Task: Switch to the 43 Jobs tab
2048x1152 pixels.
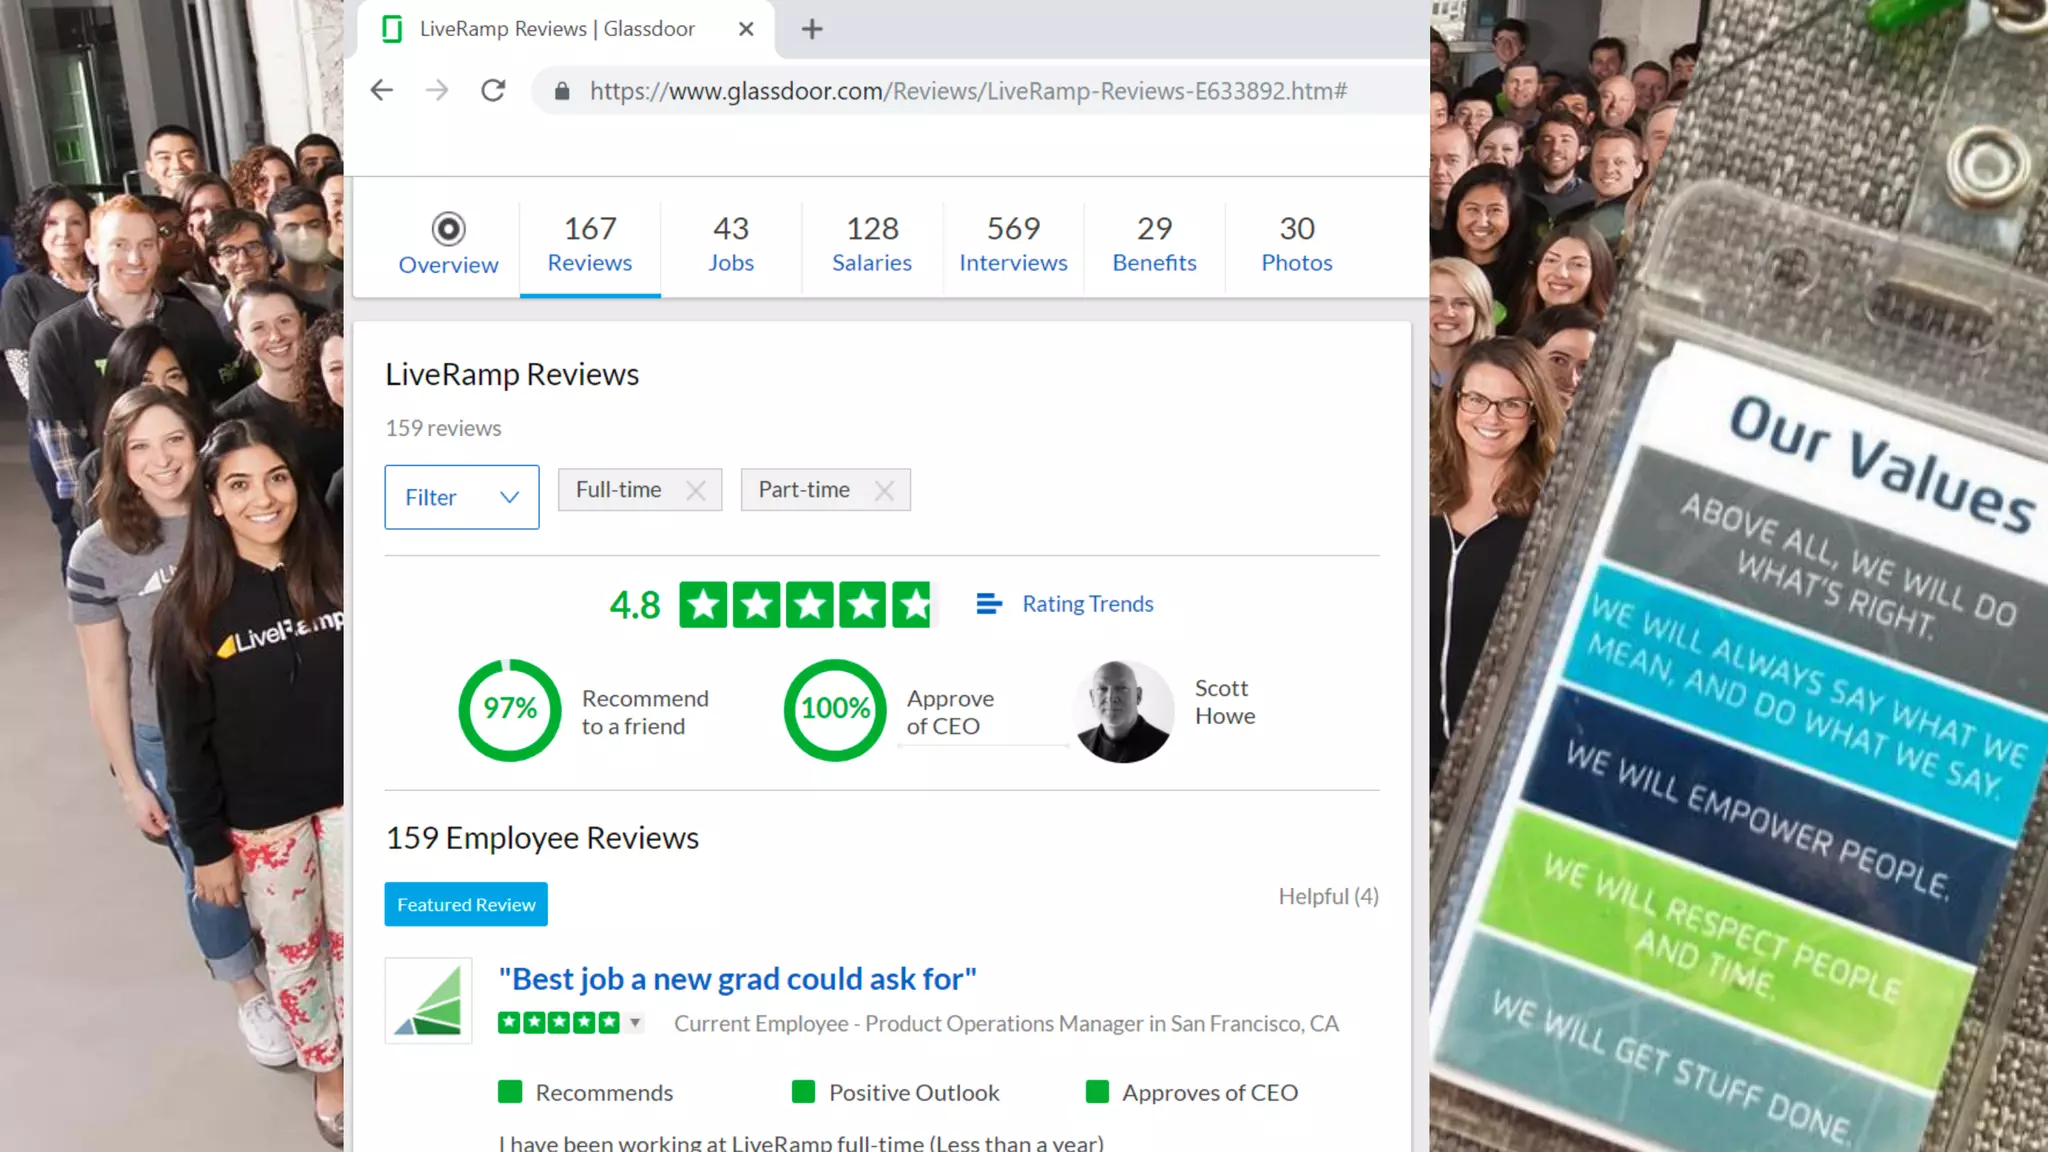Action: (x=731, y=244)
